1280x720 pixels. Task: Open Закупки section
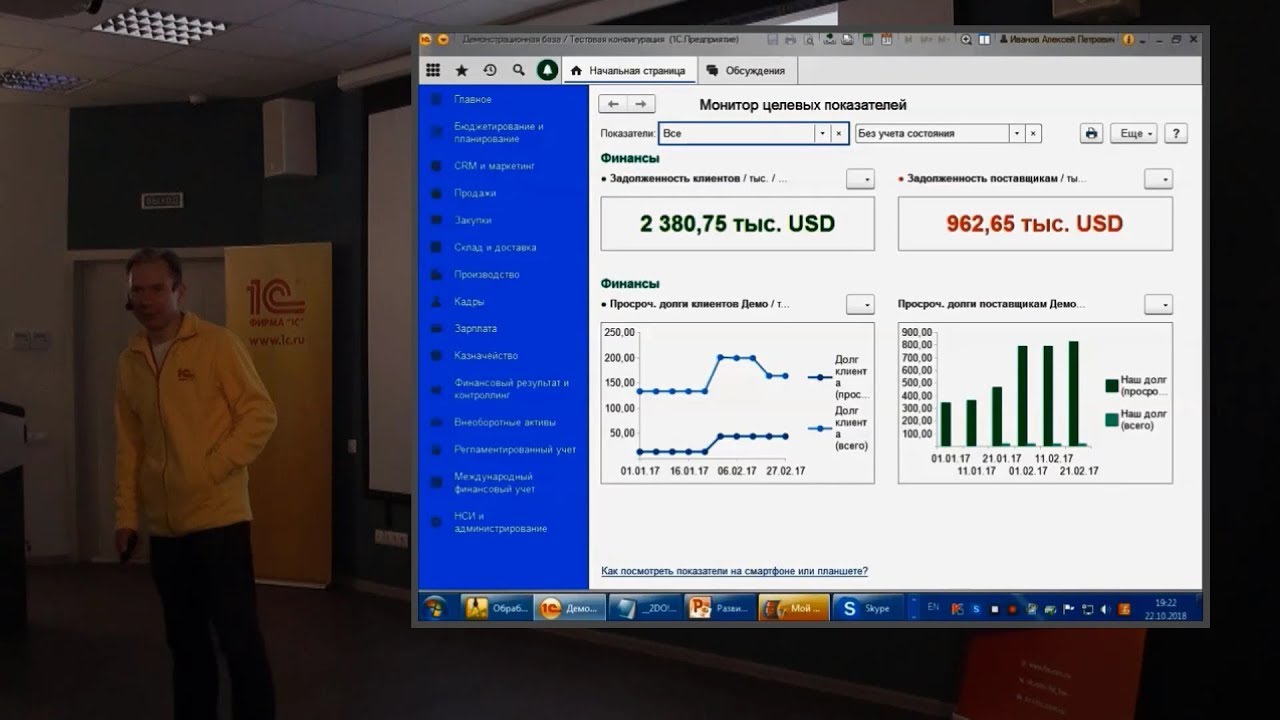coord(472,220)
